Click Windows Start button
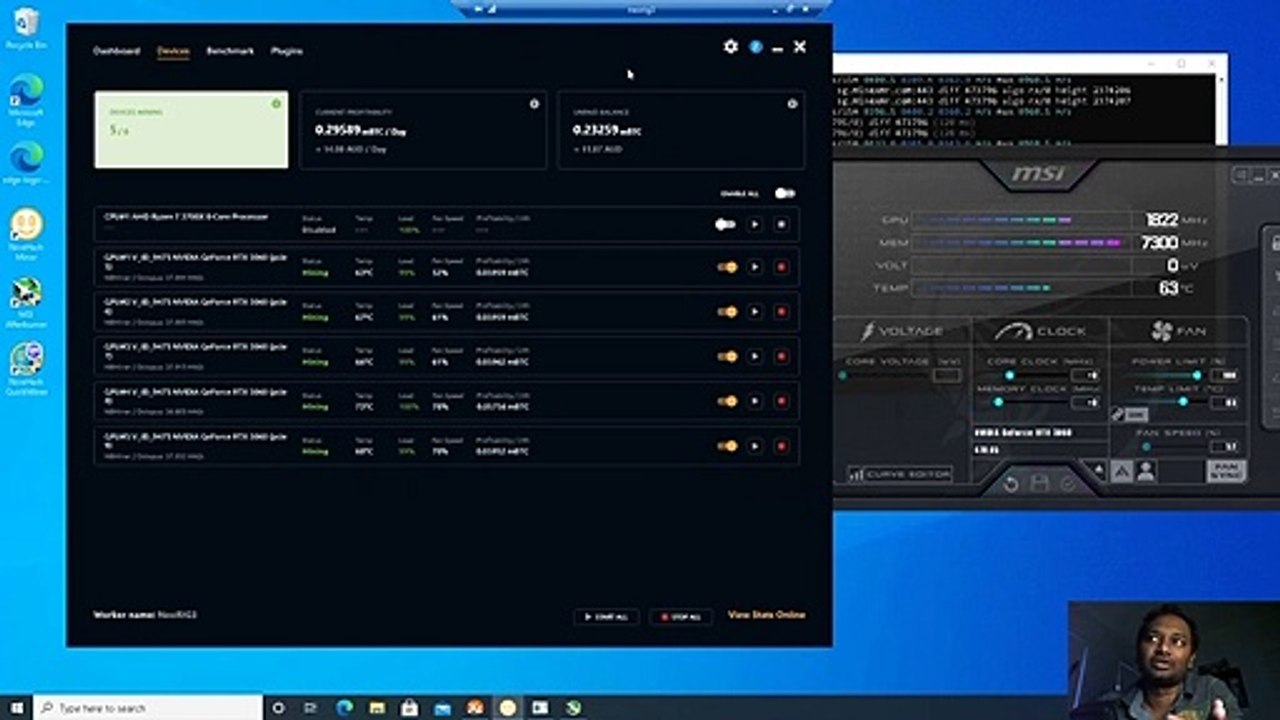Screen dimensions: 1280x720 click(17, 708)
